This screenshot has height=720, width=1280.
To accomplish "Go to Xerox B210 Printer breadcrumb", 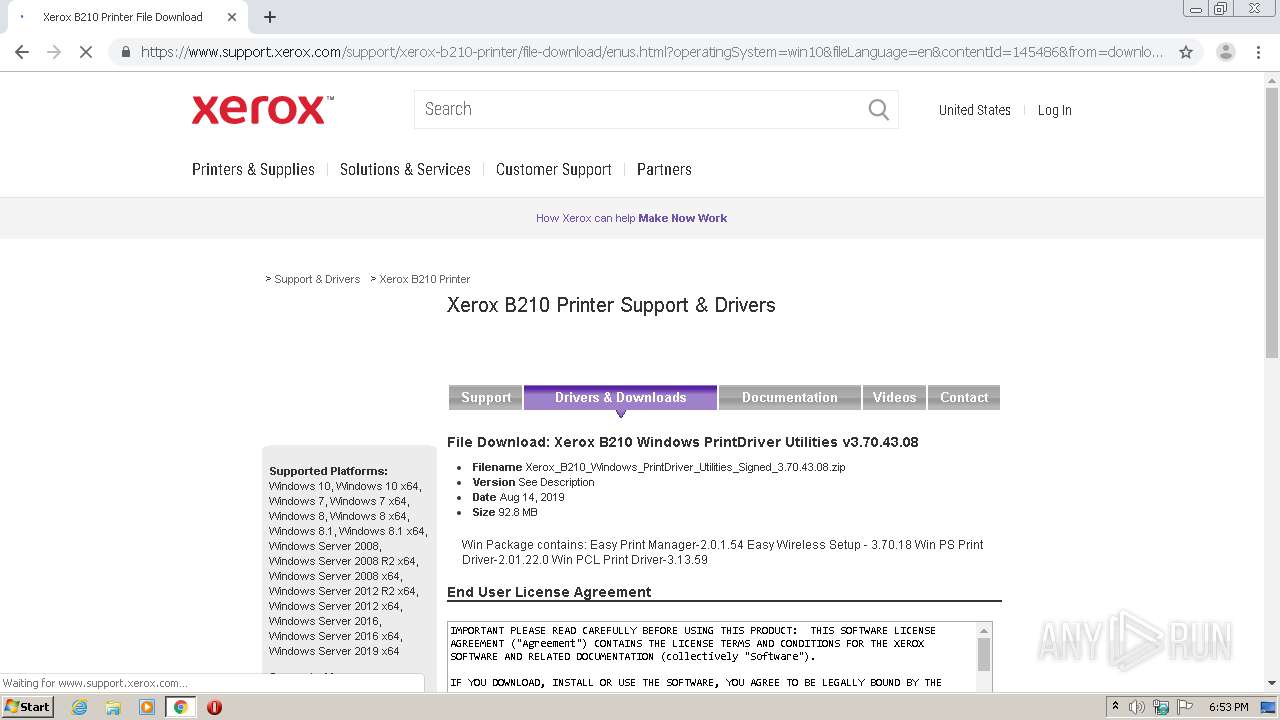I will coord(425,279).
